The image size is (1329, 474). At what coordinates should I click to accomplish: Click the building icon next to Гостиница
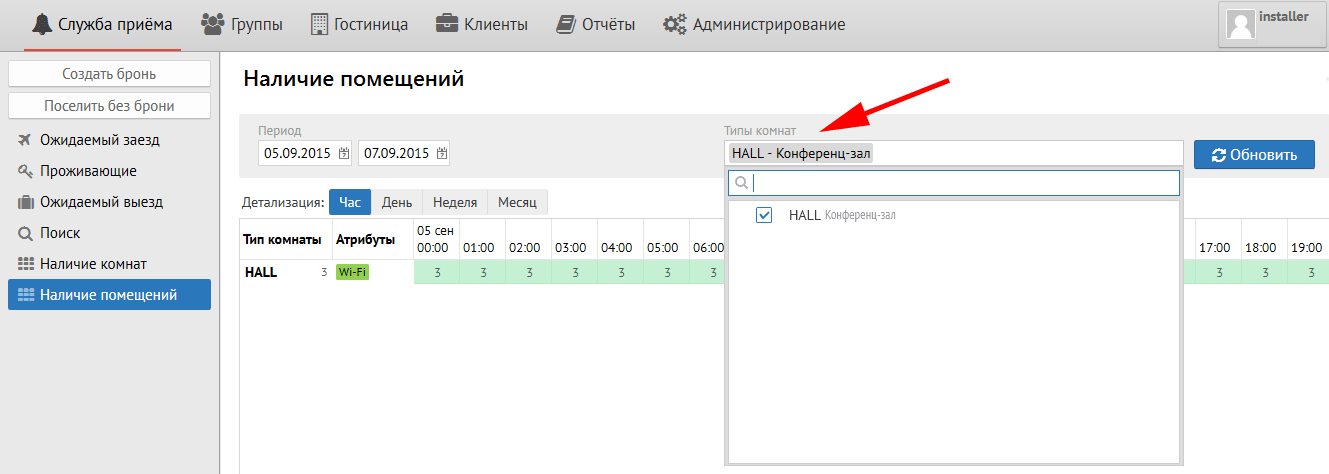(x=319, y=24)
